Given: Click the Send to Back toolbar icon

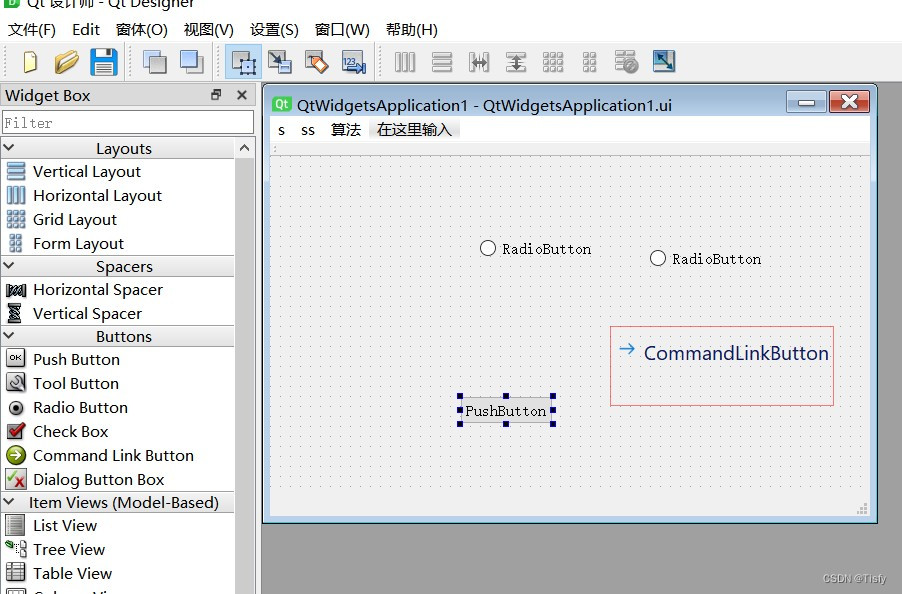Looking at the screenshot, I should pos(154,62).
